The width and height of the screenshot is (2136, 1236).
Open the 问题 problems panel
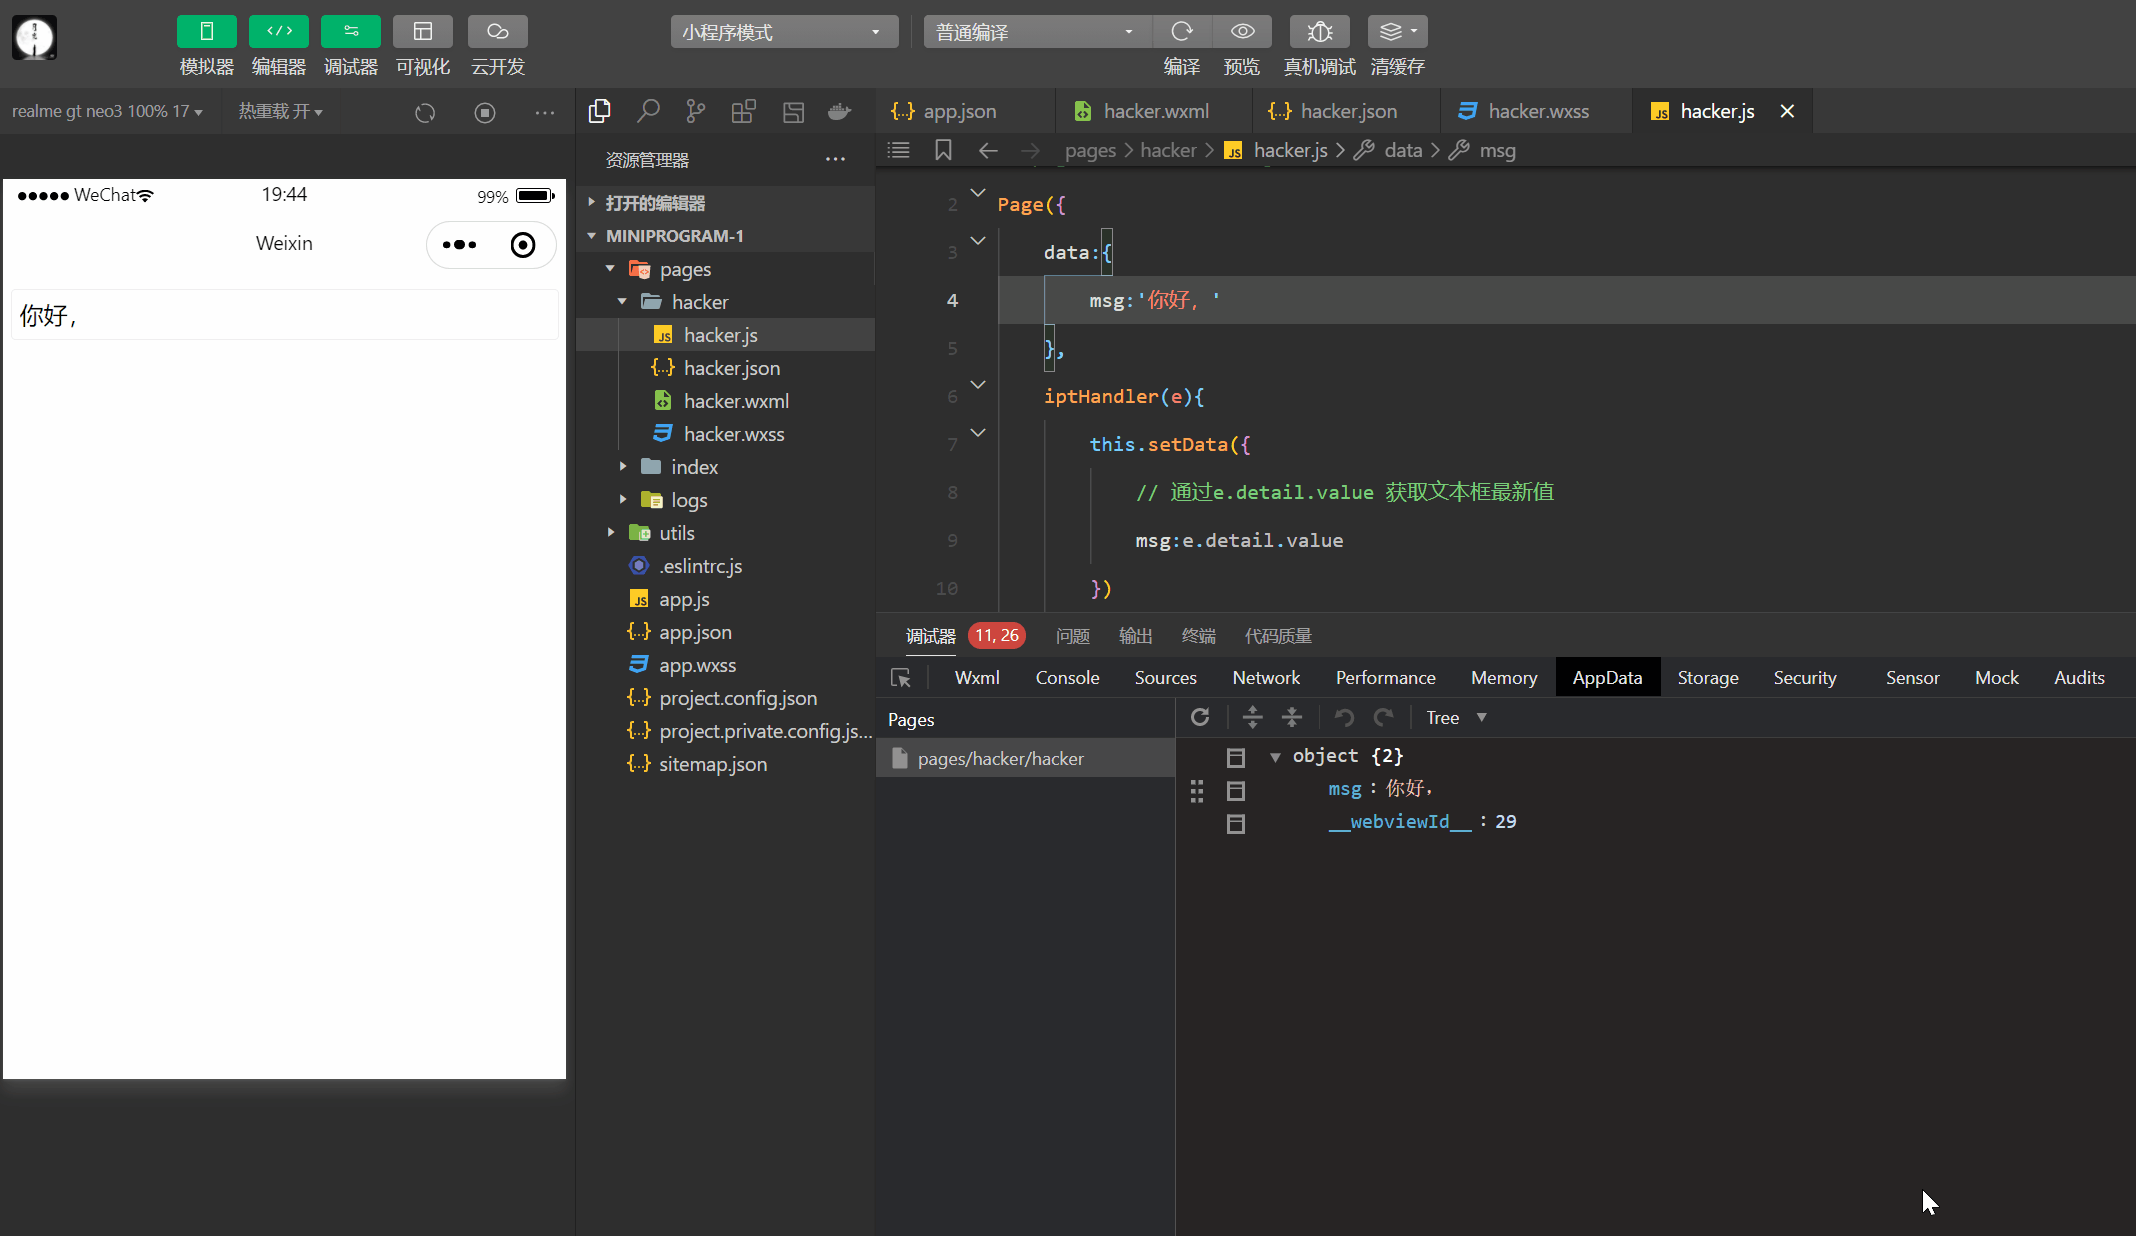click(1072, 636)
